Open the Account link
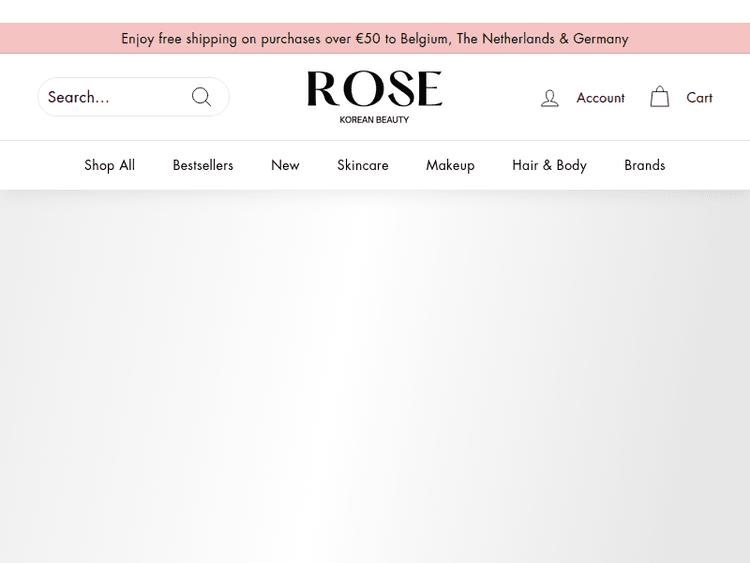750x563 pixels. (x=600, y=98)
